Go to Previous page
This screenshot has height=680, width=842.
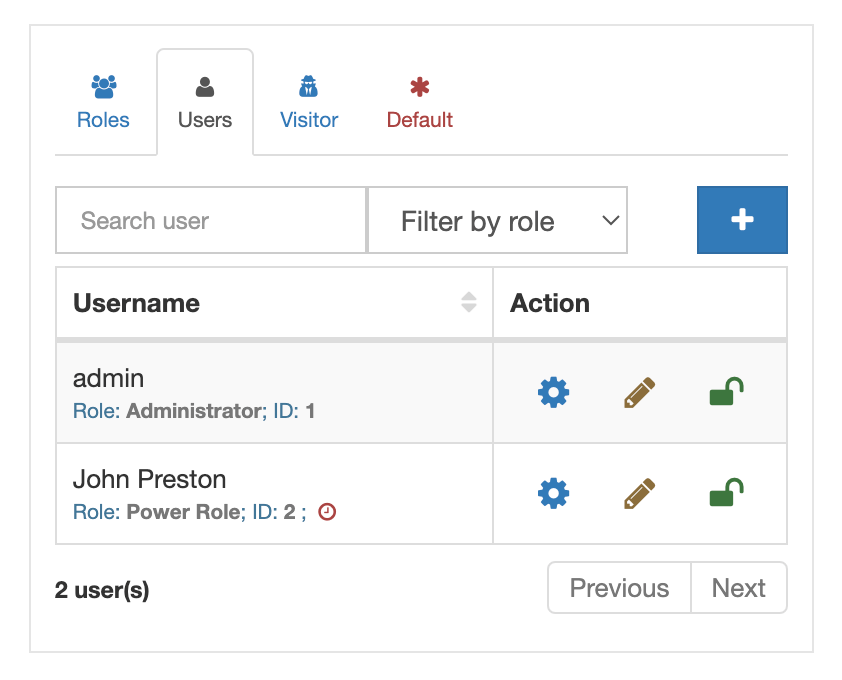[x=619, y=588]
